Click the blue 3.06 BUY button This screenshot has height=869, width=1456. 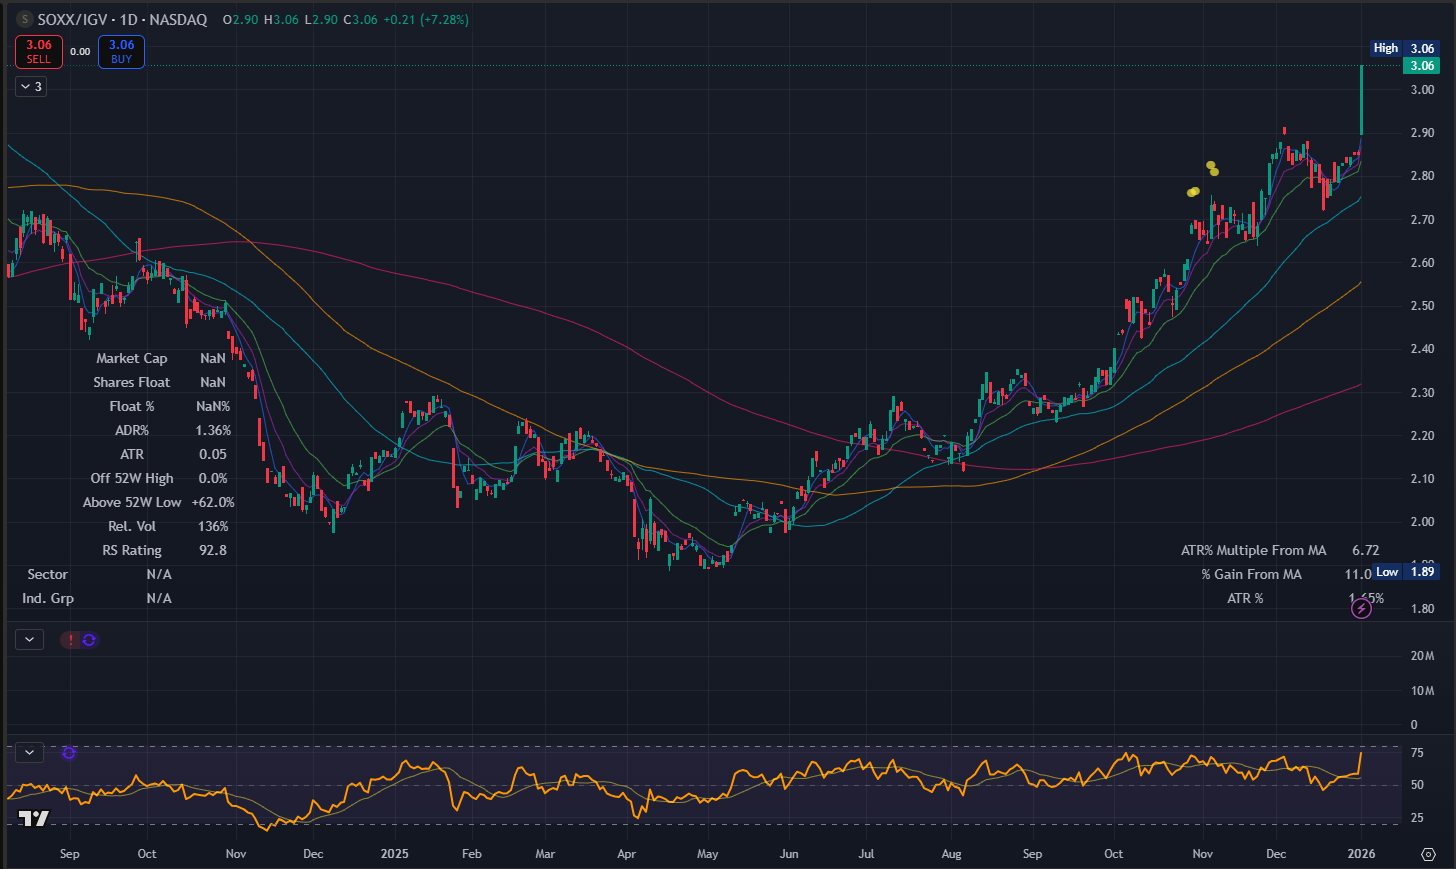(x=121, y=52)
